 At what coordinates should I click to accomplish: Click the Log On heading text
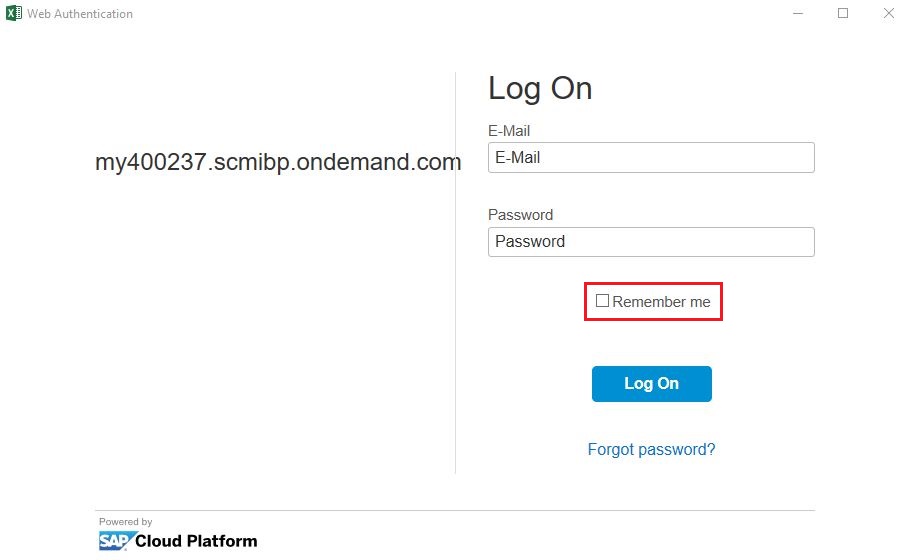540,89
